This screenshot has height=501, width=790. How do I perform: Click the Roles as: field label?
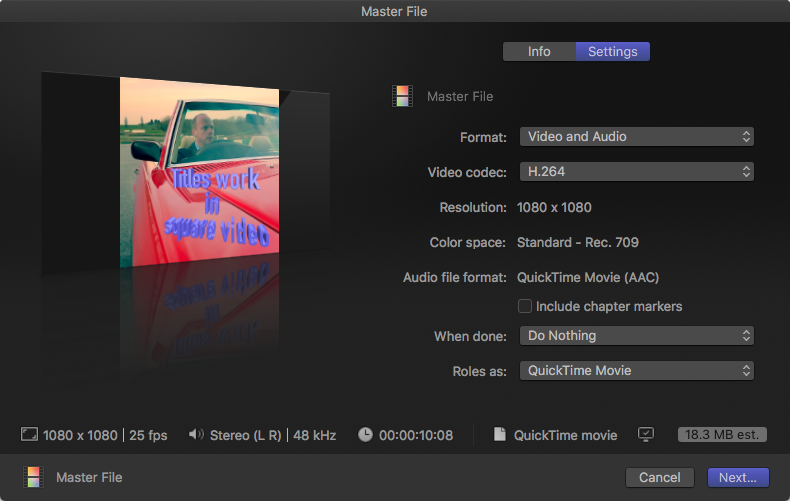[479, 371]
